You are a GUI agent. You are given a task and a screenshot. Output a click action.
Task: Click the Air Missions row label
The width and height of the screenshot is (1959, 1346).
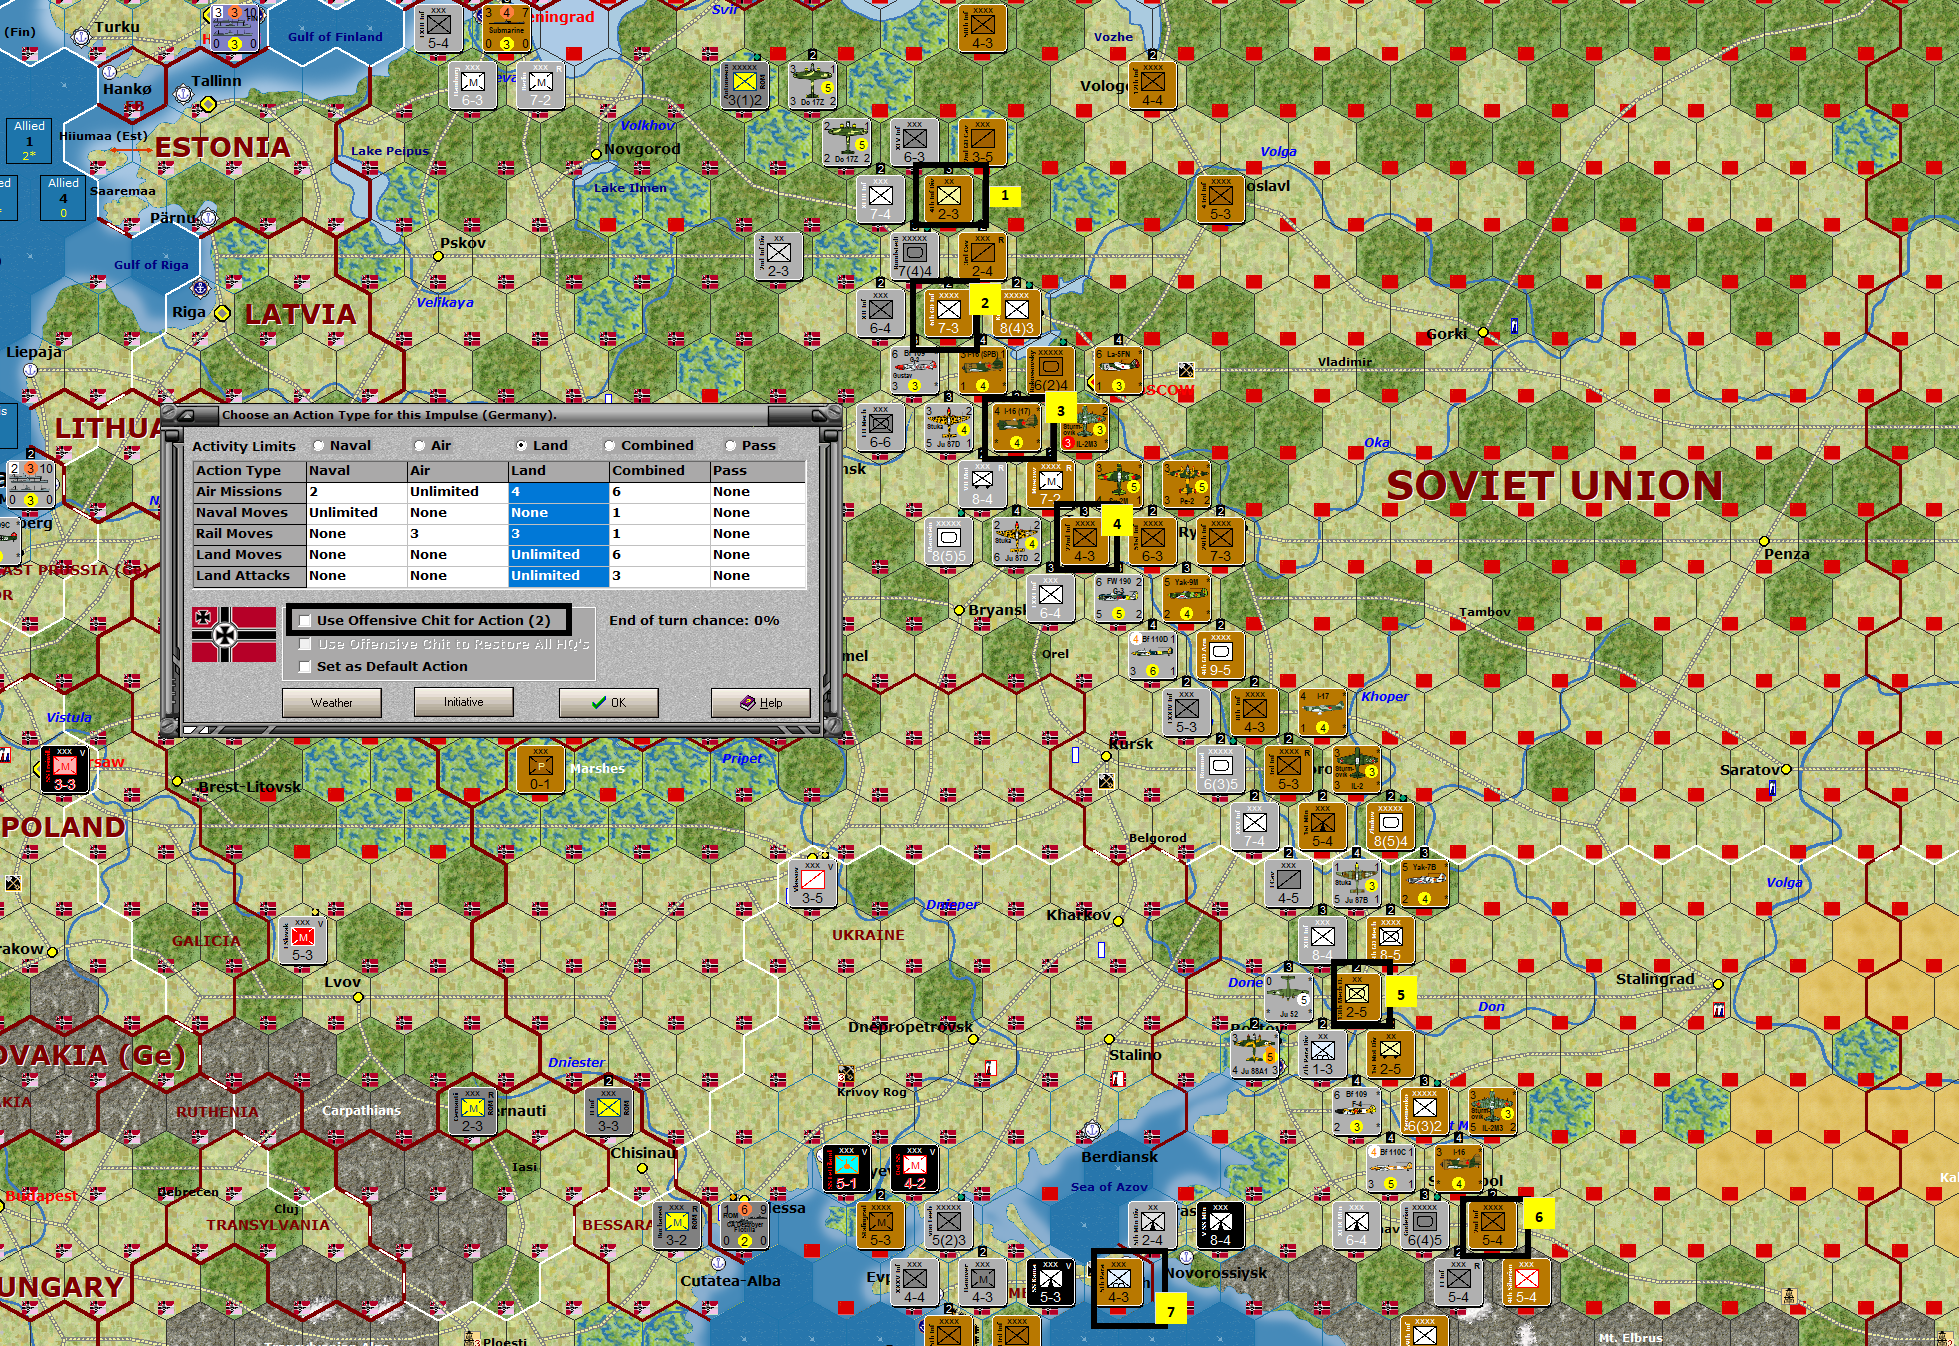point(250,491)
